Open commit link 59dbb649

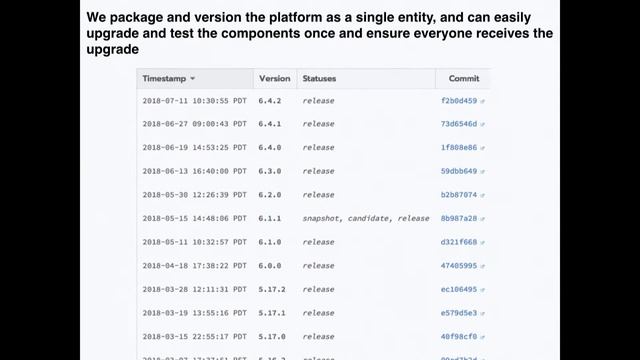pyautogui.click(x=459, y=171)
